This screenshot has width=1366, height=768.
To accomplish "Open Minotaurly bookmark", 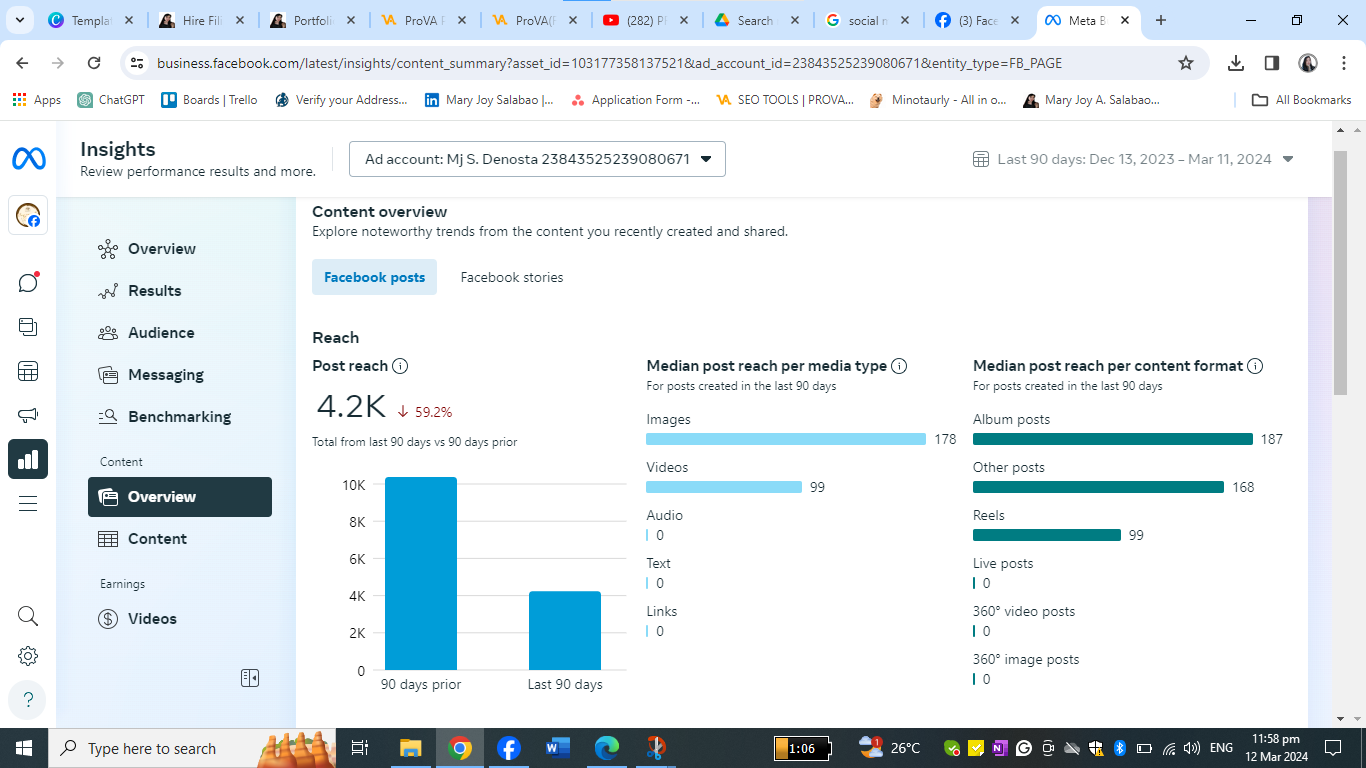I will (939, 100).
